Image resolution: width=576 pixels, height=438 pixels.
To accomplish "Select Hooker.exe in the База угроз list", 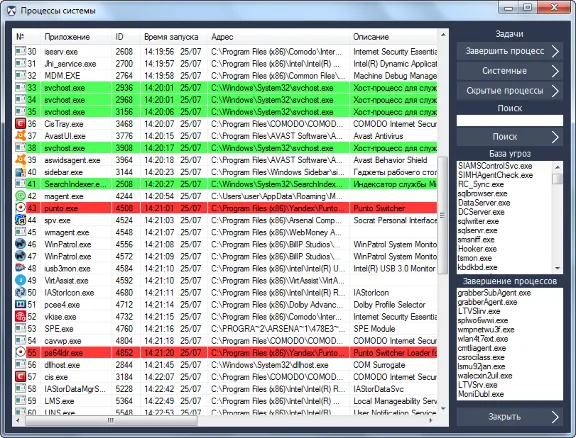I will pos(477,249).
